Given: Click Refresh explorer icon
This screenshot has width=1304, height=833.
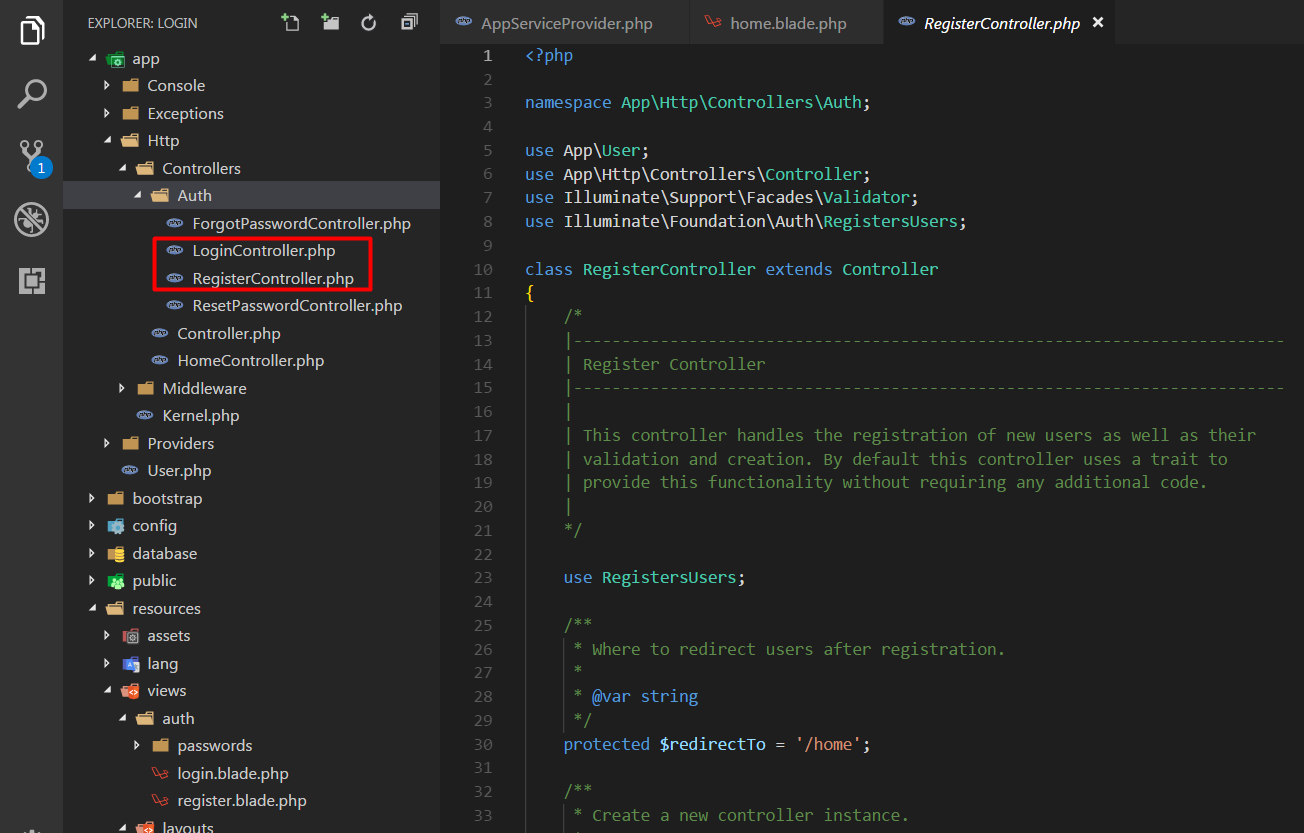Looking at the screenshot, I should click(369, 22).
